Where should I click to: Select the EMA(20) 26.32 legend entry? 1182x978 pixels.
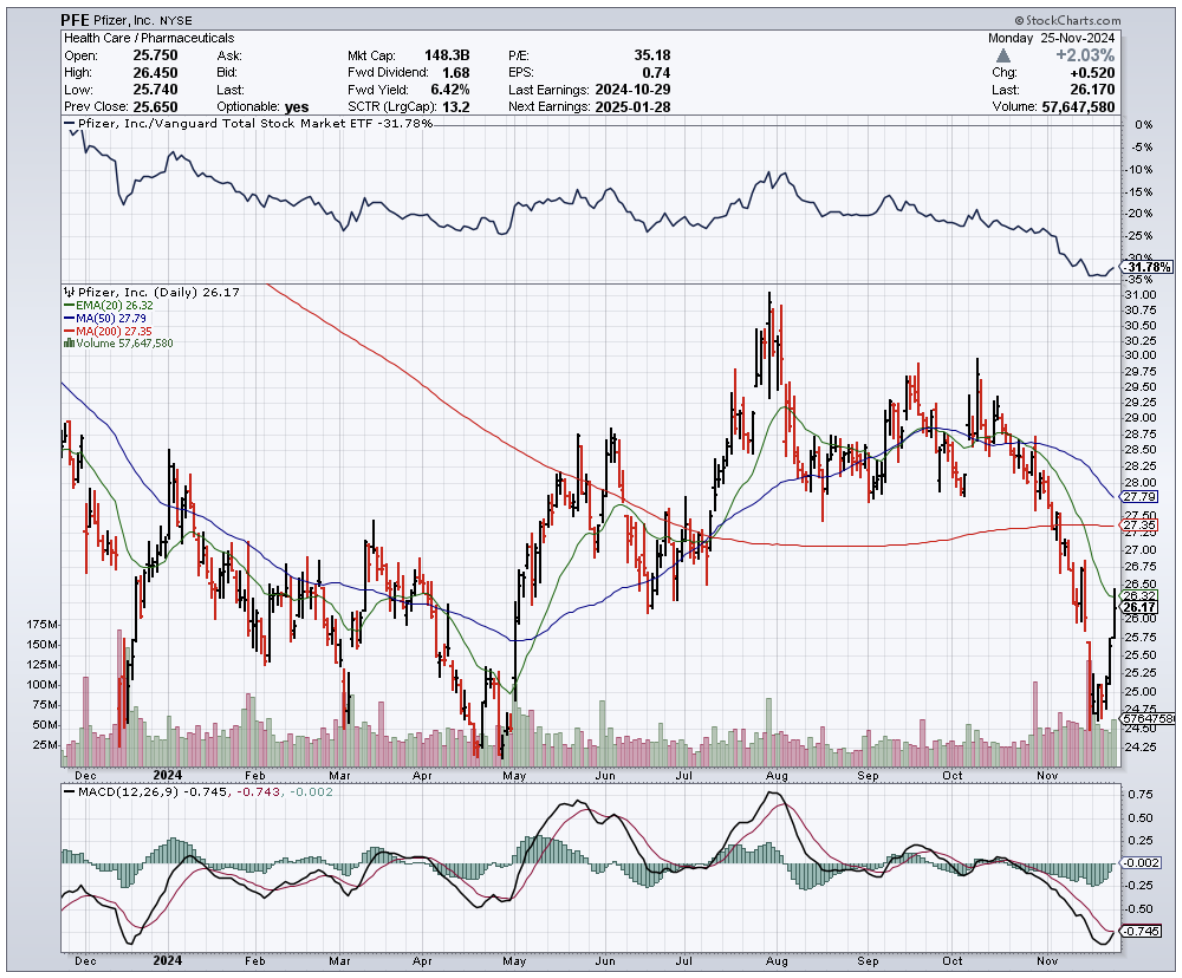point(106,305)
